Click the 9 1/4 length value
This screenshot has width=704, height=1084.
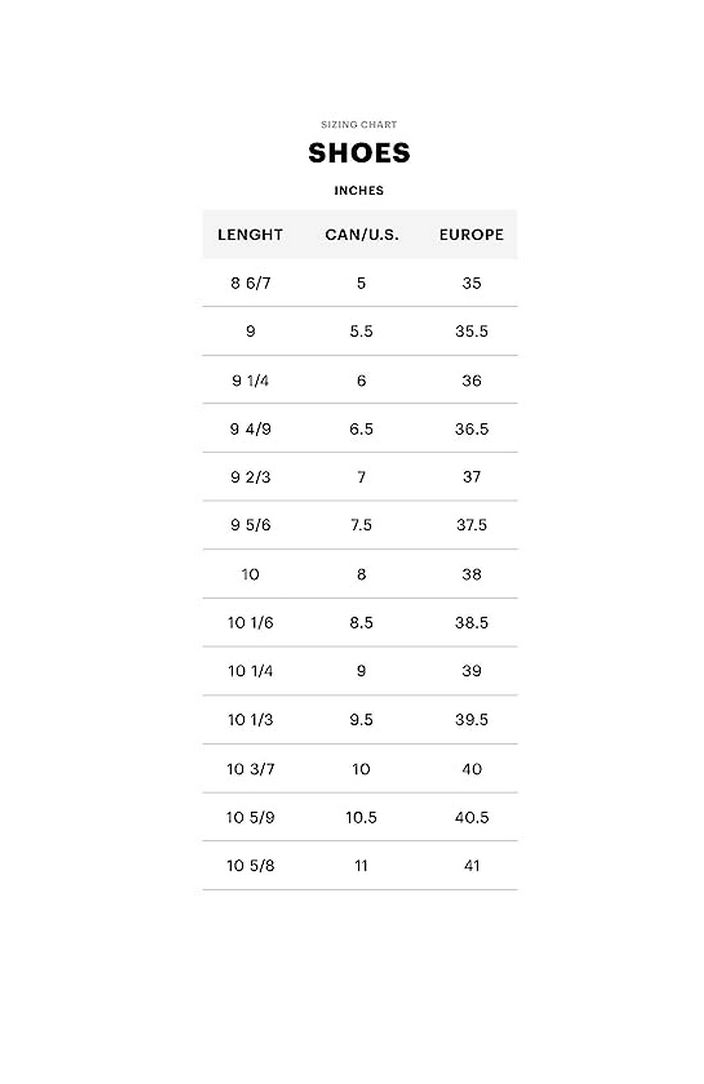pos(250,380)
